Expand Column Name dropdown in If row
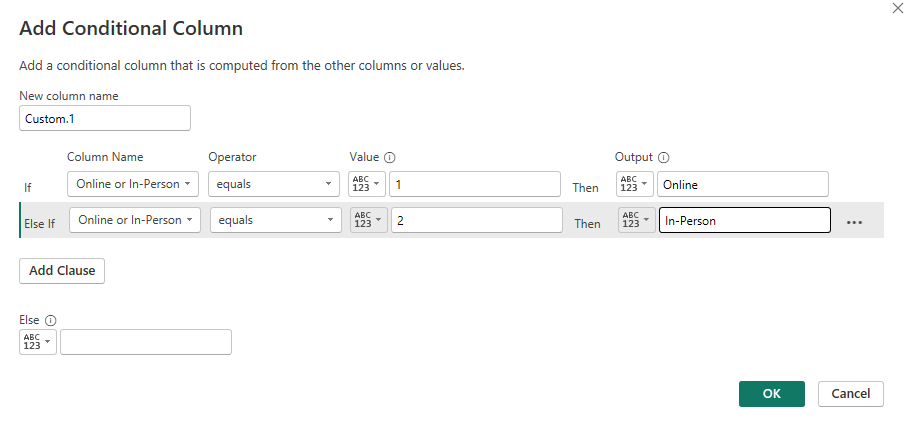Screen dimensions: 905x422 click(x=133, y=184)
